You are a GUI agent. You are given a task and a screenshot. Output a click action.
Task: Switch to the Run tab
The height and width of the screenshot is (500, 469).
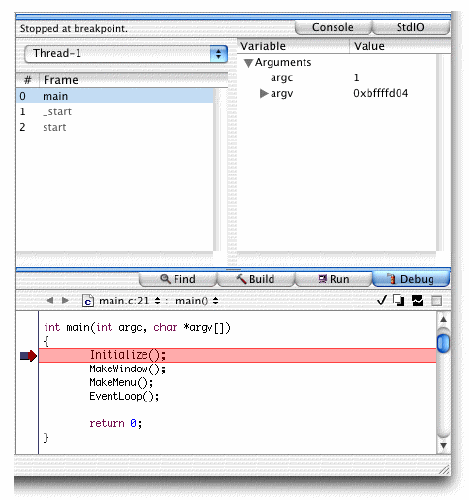[x=333, y=279]
